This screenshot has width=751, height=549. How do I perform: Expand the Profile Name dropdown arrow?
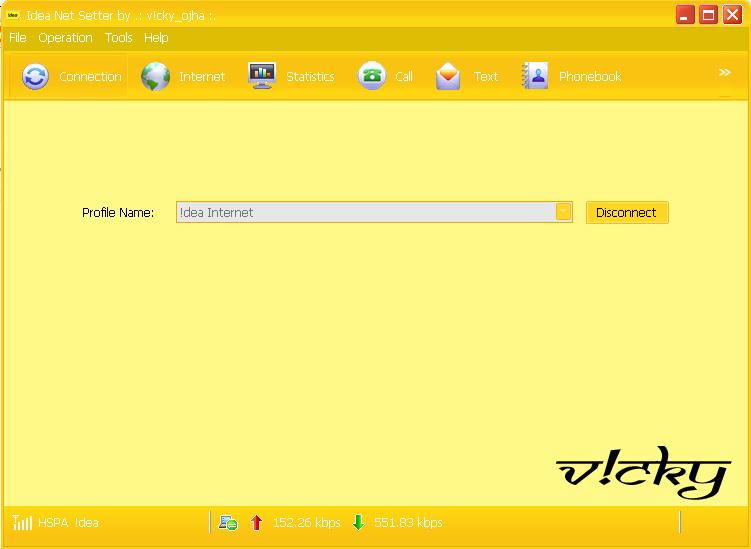[x=563, y=212]
